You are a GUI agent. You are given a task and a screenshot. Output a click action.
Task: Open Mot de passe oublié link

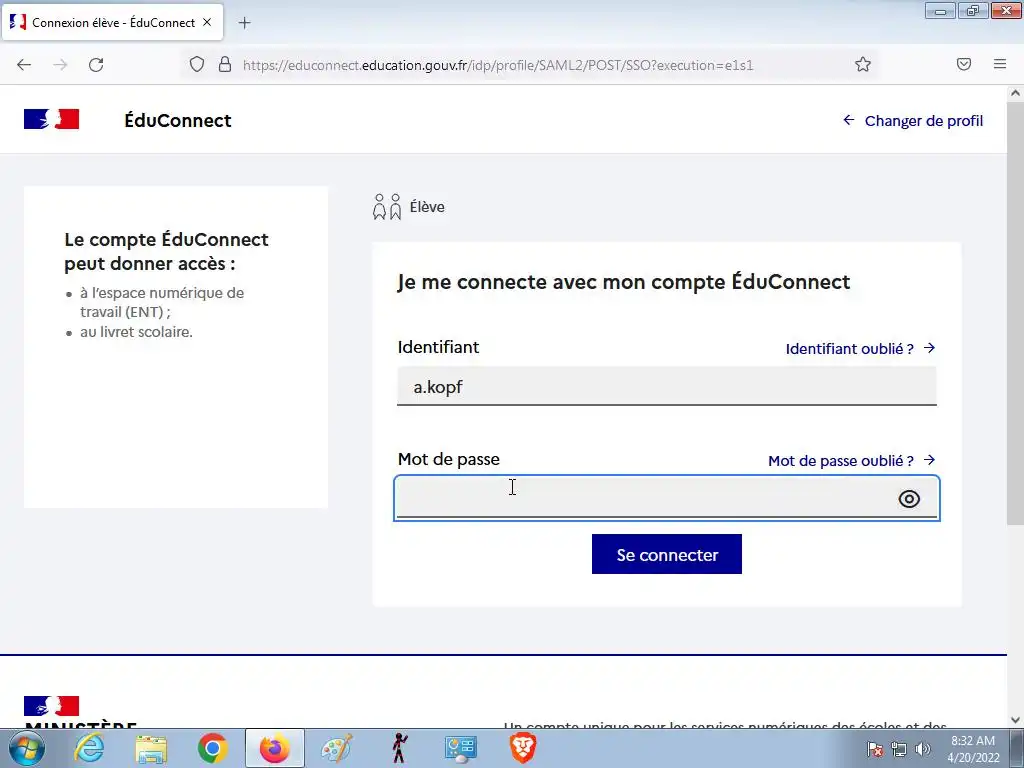852,461
